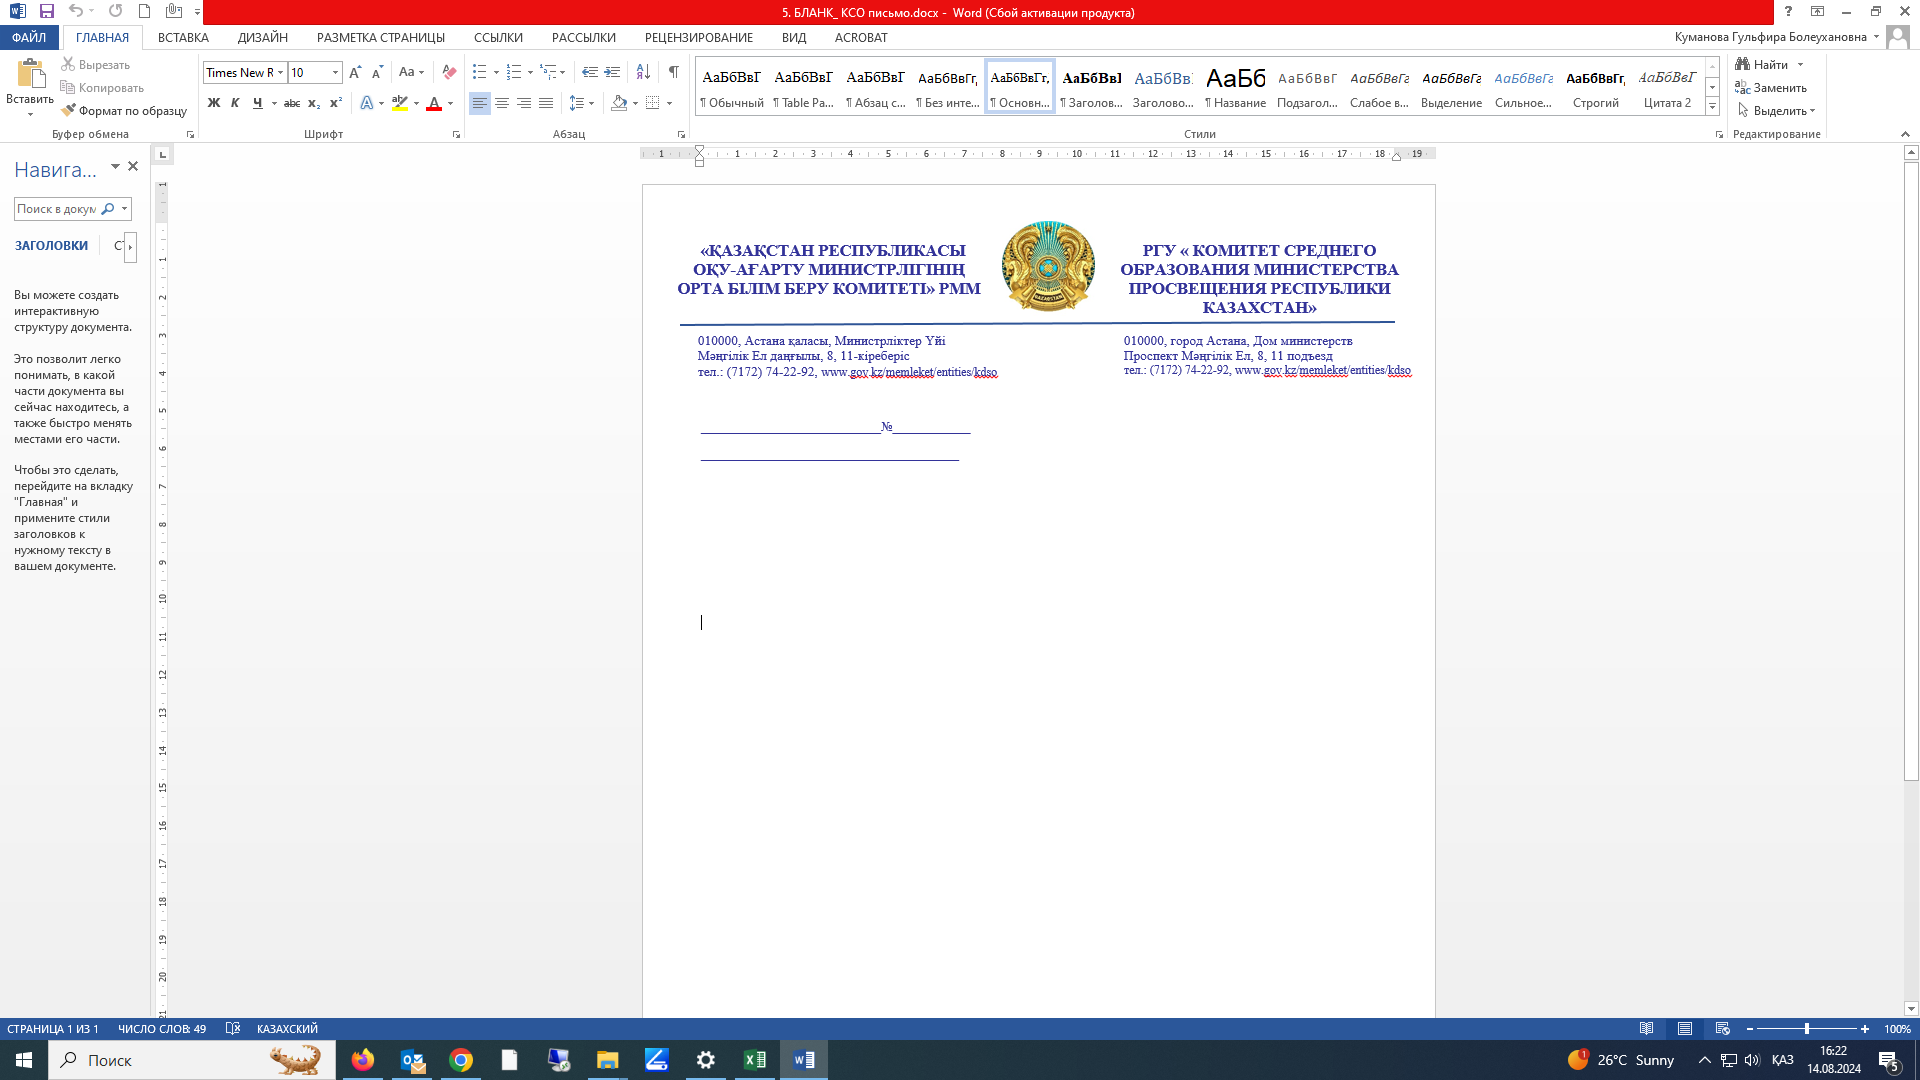Screen dimensions: 1920x1080
Task: Click the Sort A-Z icon
Action: pos(643,72)
